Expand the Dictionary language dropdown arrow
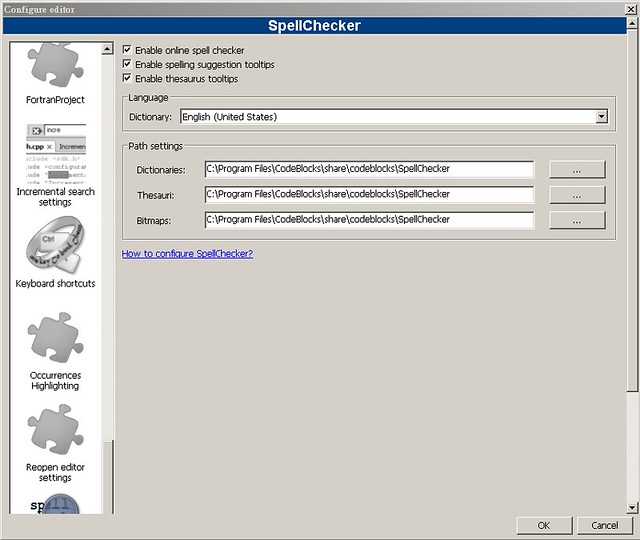The width and height of the screenshot is (640, 540). pos(601,117)
